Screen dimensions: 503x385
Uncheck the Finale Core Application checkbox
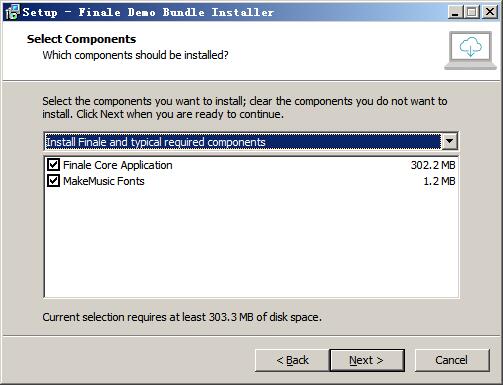(53, 165)
